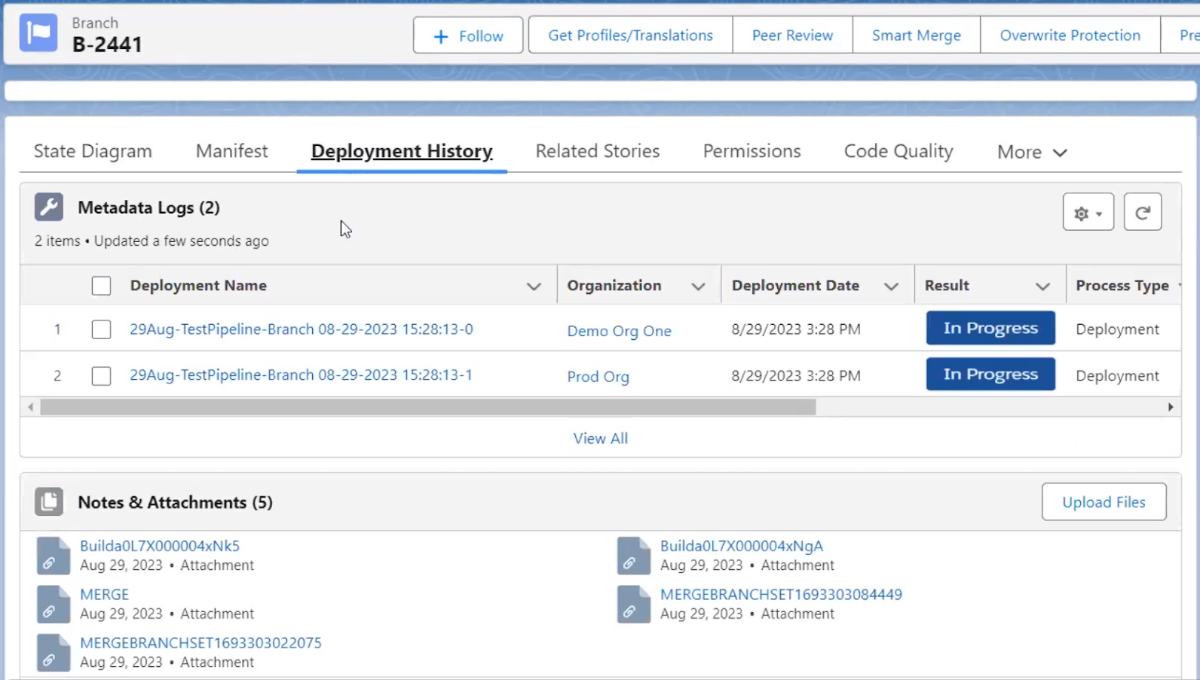Viewport: 1200px width, 680px height.
Task: Click the partially visible Pre button in header
Action: pos(1180,35)
